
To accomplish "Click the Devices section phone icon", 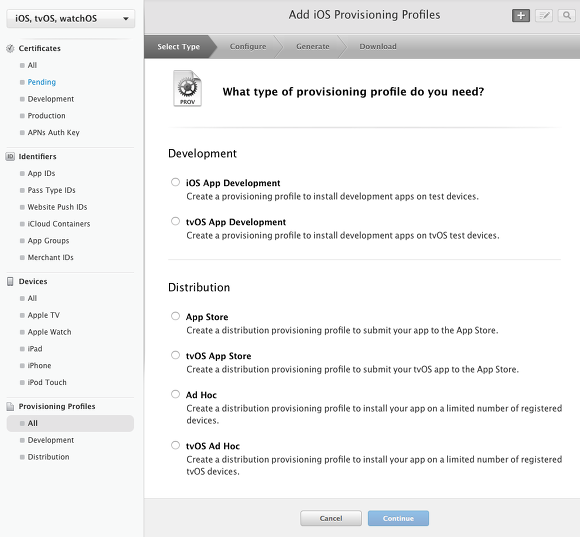I will click(10, 281).
